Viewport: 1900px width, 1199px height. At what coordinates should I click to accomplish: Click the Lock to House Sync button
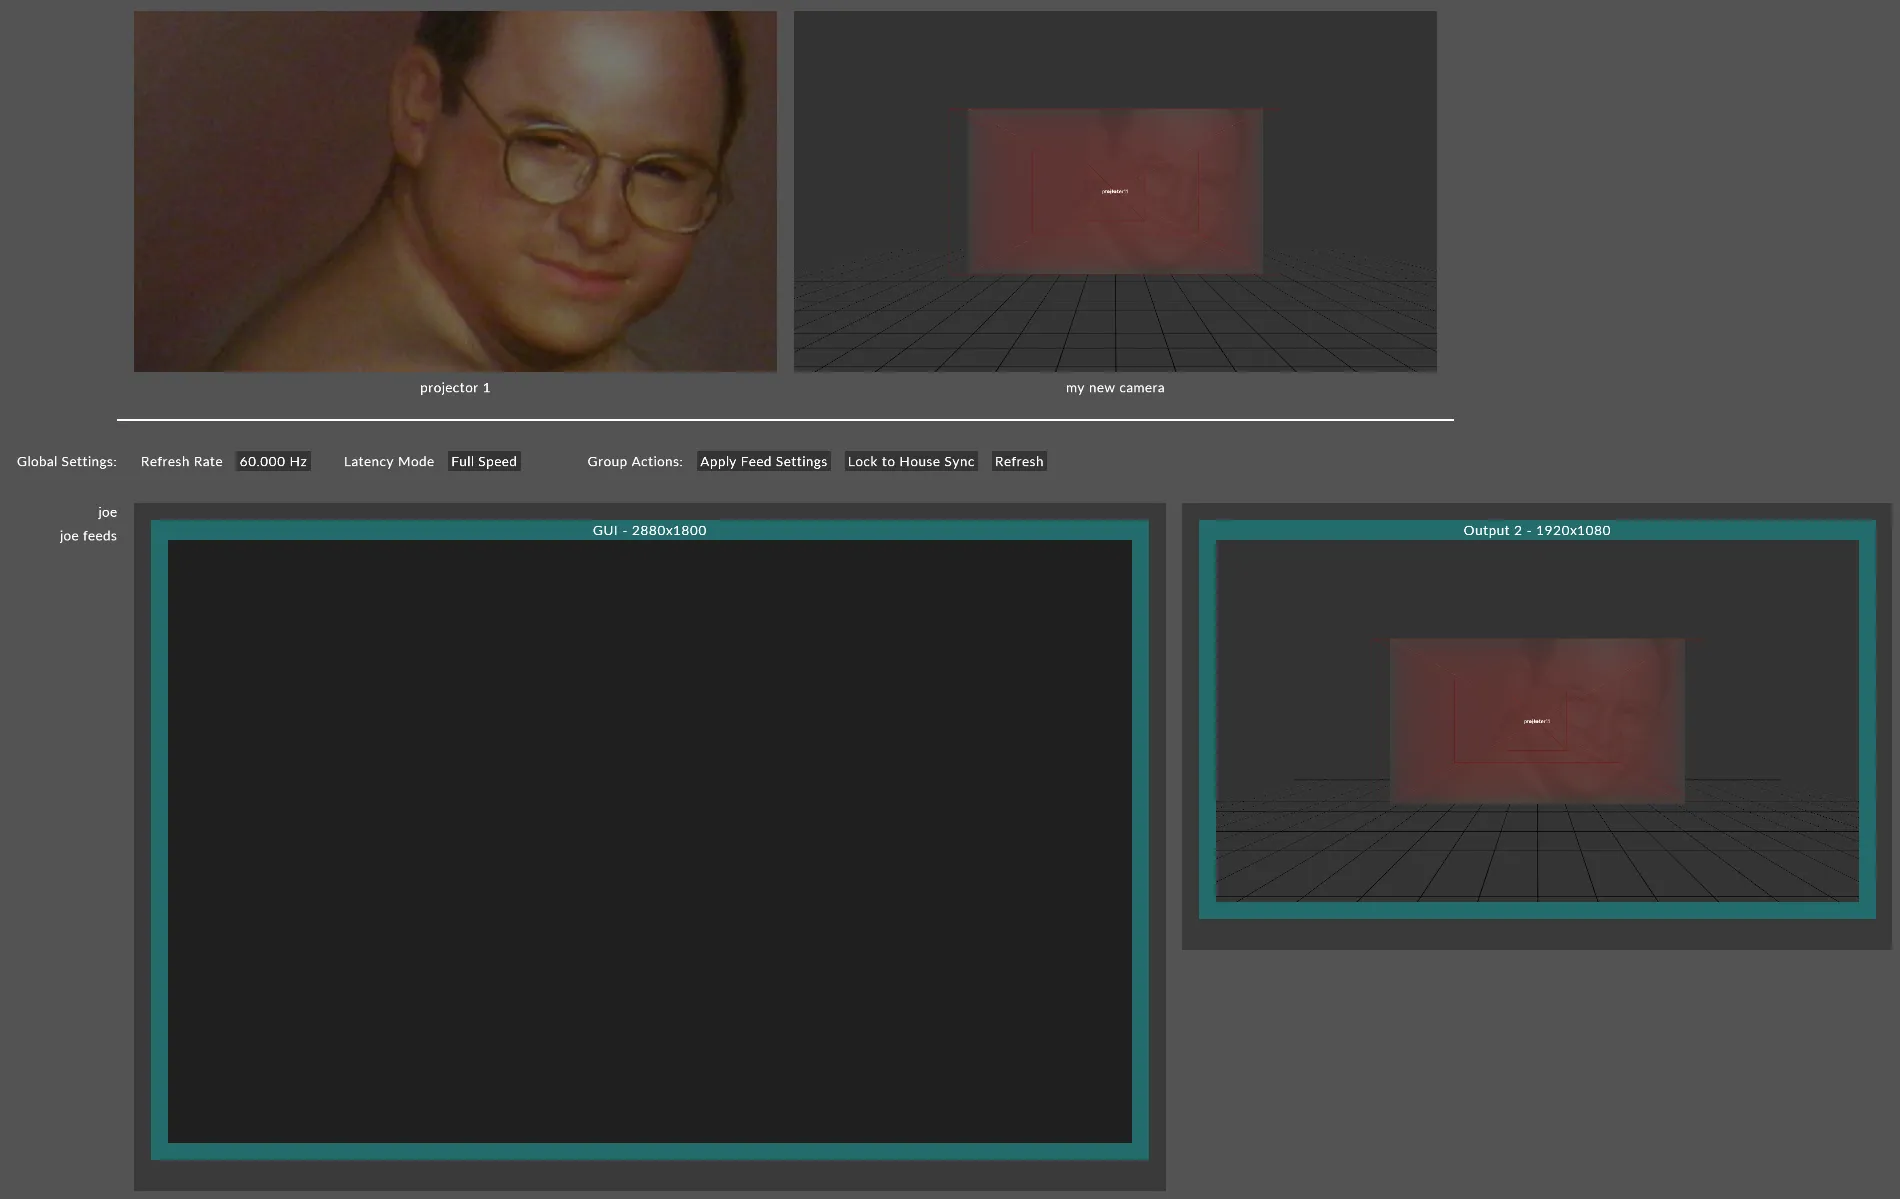click(x=910, y=461)
